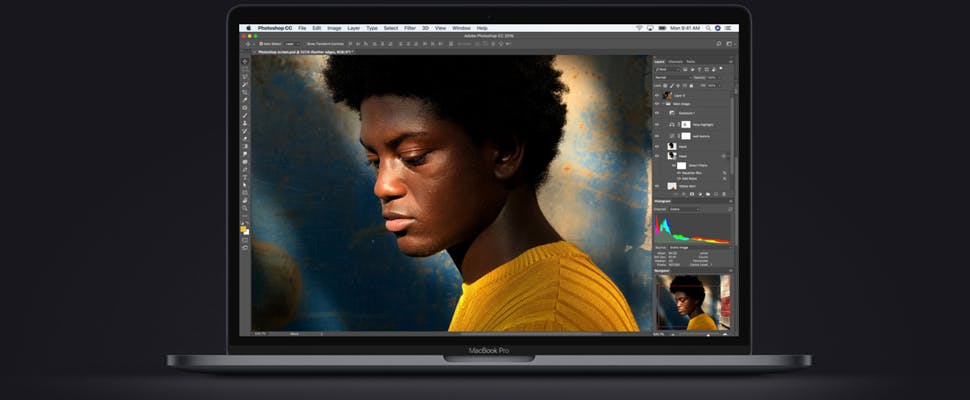Hide the Layer 5 layer eye icon
The width and height of the screenshot is (970, 400).
click(x=657, y=96)
